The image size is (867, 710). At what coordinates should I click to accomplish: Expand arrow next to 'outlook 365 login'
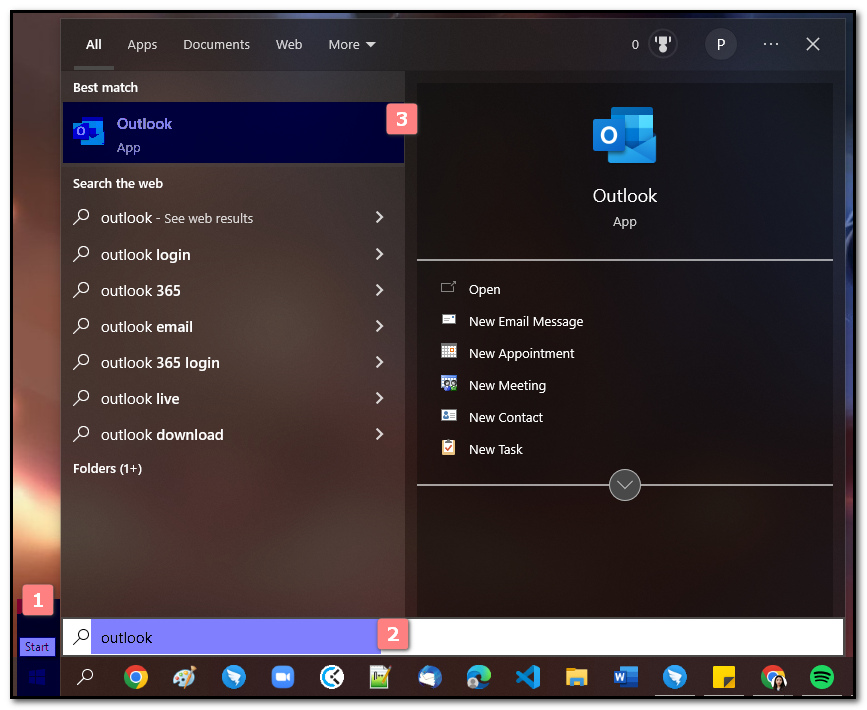click(x=379, y=362)
